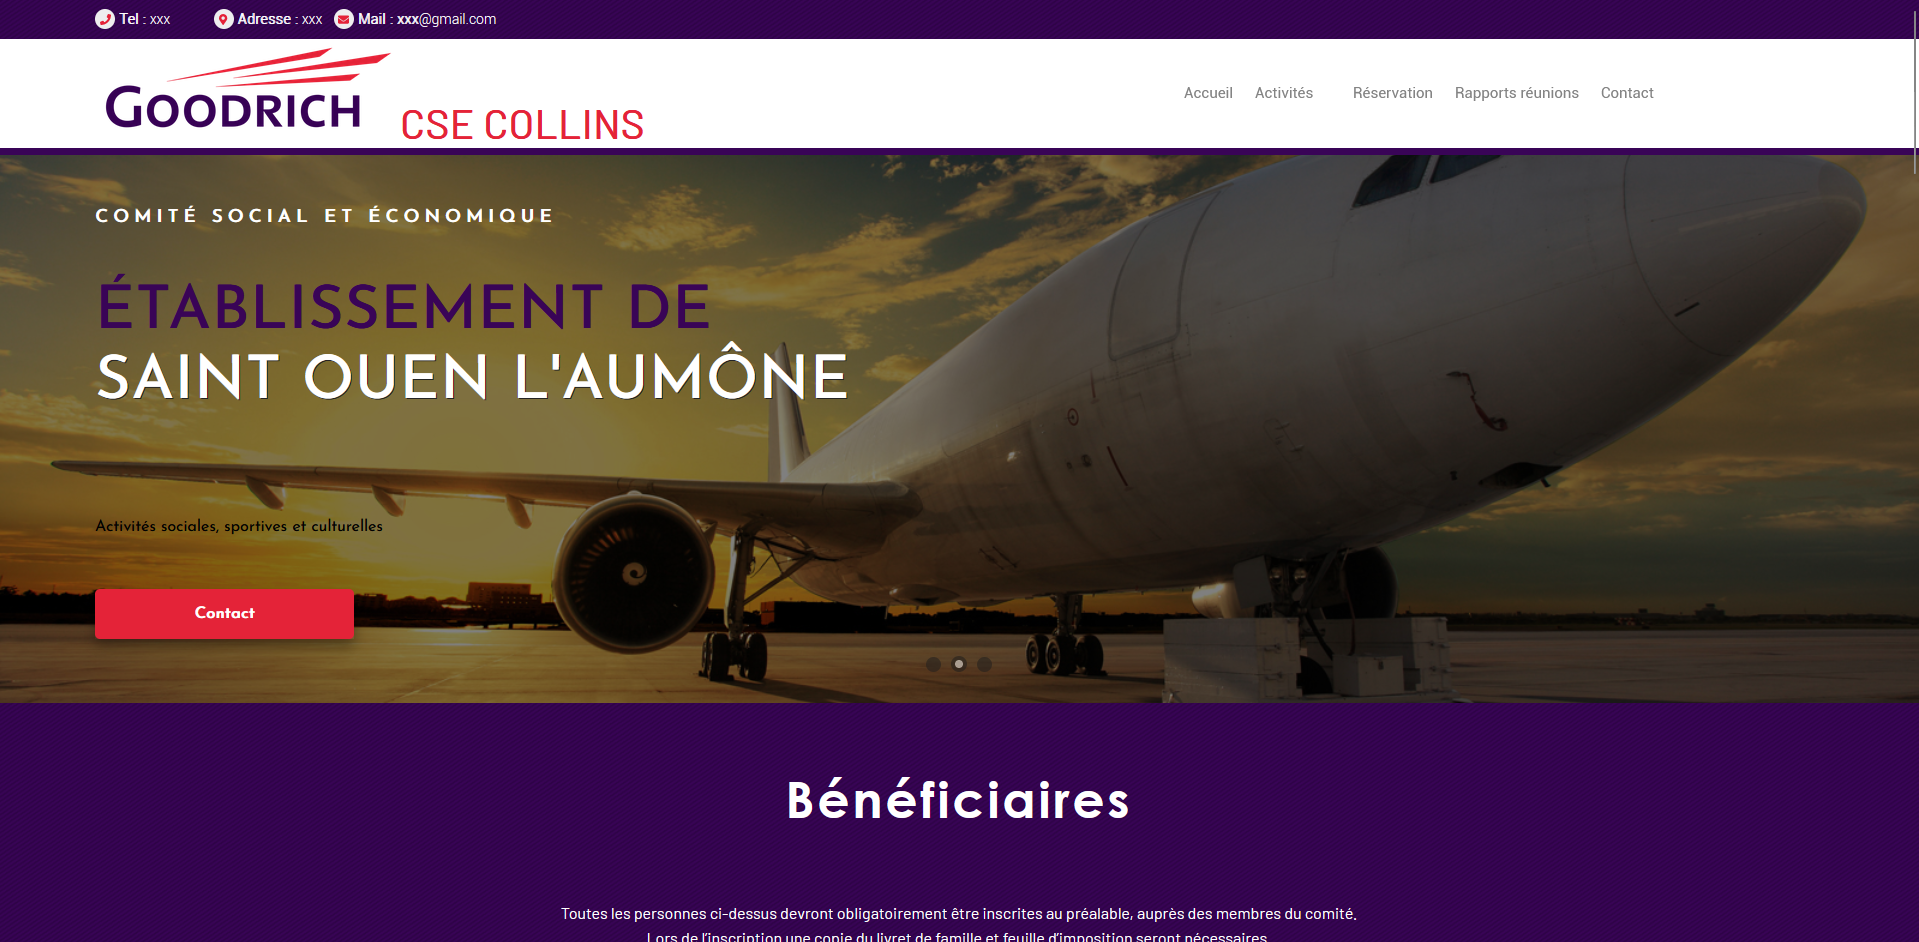Click the red Contact button on the banner
Viewport: 1919px width, 942px height.
tap(224, 613)
